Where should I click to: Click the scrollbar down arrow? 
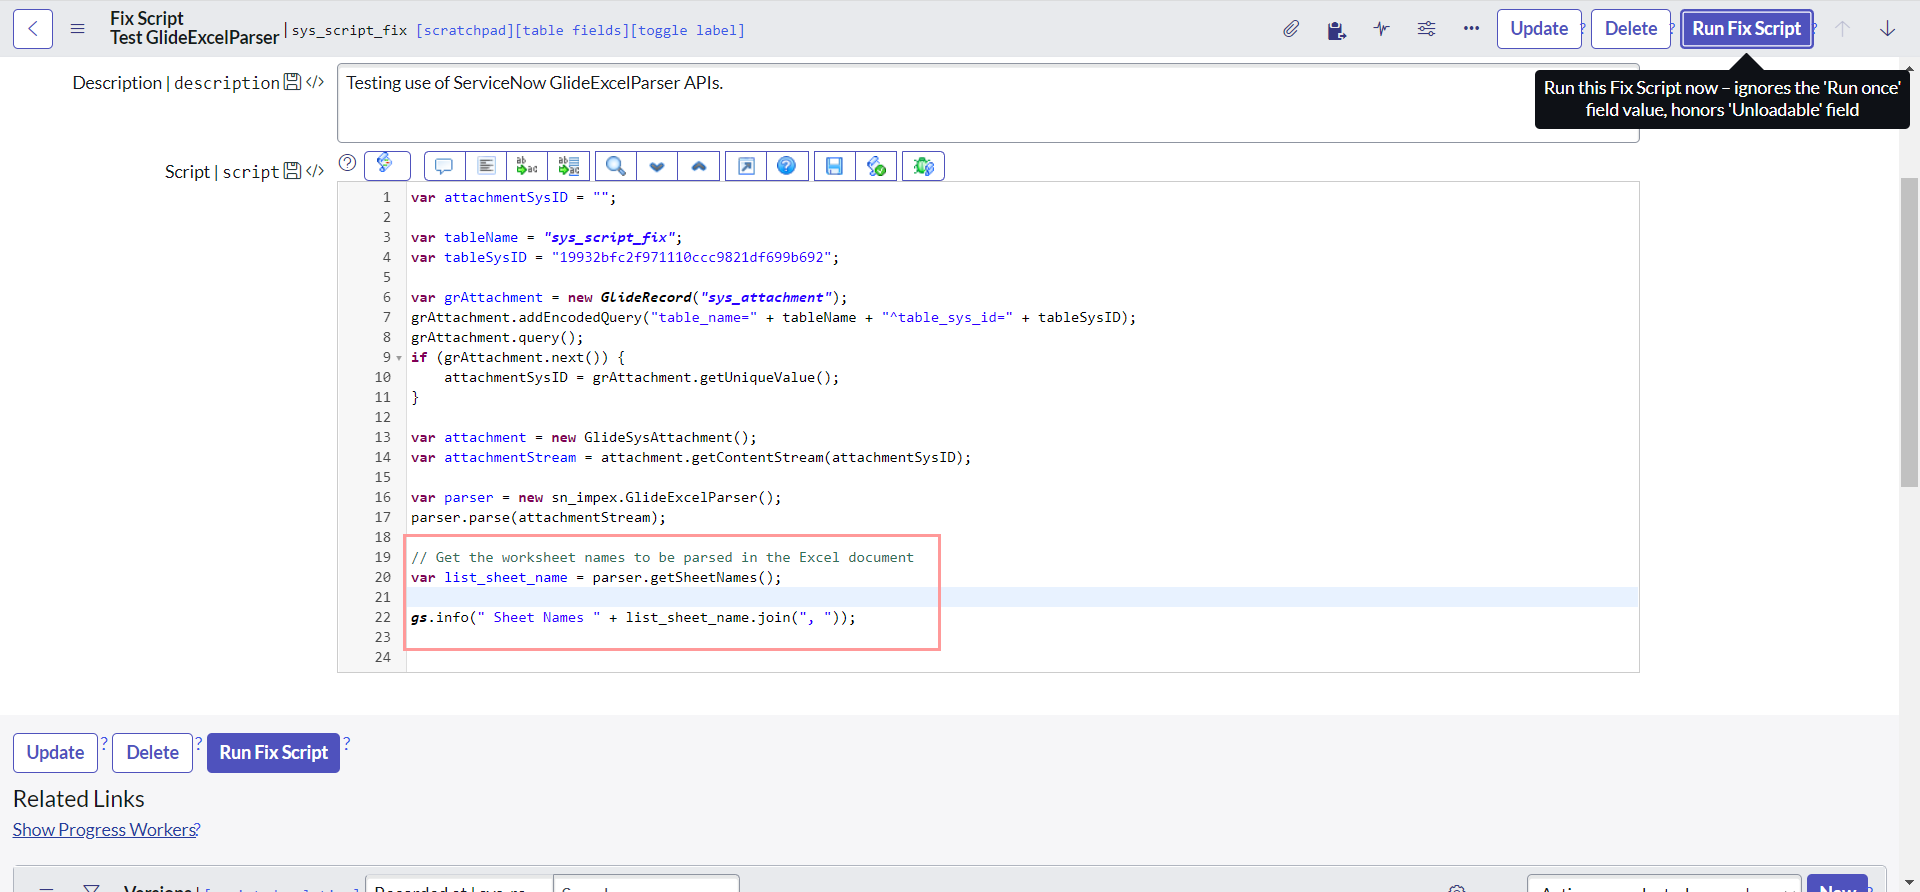(x=1909, y=884)
